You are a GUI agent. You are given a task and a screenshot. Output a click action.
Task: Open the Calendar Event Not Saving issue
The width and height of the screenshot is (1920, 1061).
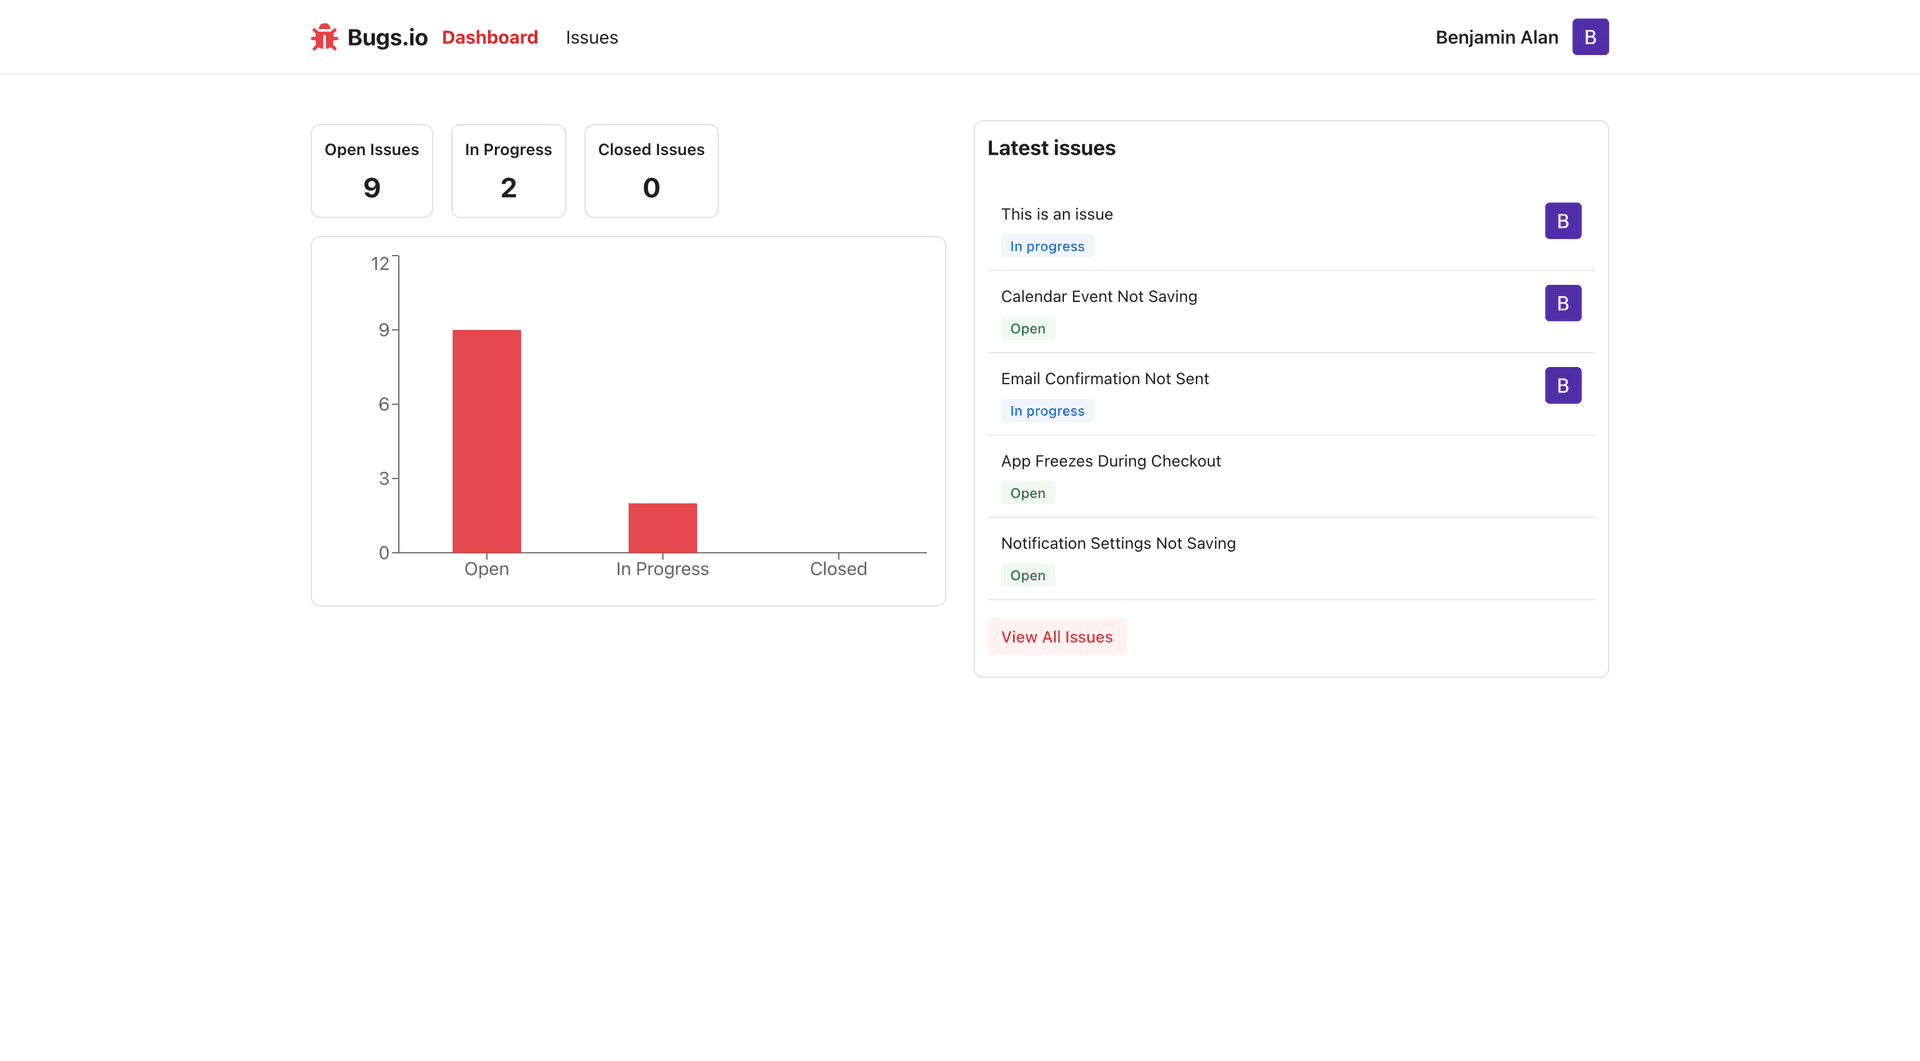pos(1099,296)
